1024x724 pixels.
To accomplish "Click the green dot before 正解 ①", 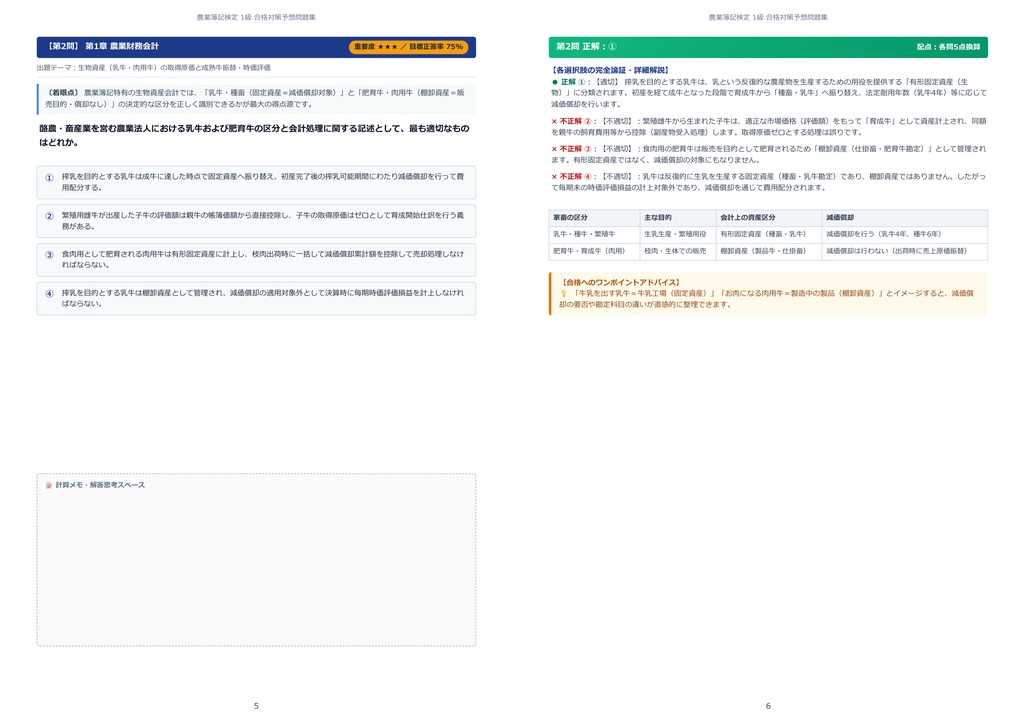I will click(x=555, y=82).
